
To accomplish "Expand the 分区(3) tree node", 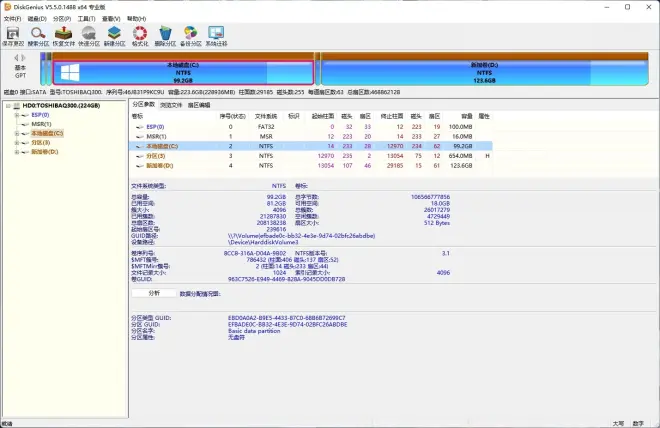I will (x=17, y=143).
